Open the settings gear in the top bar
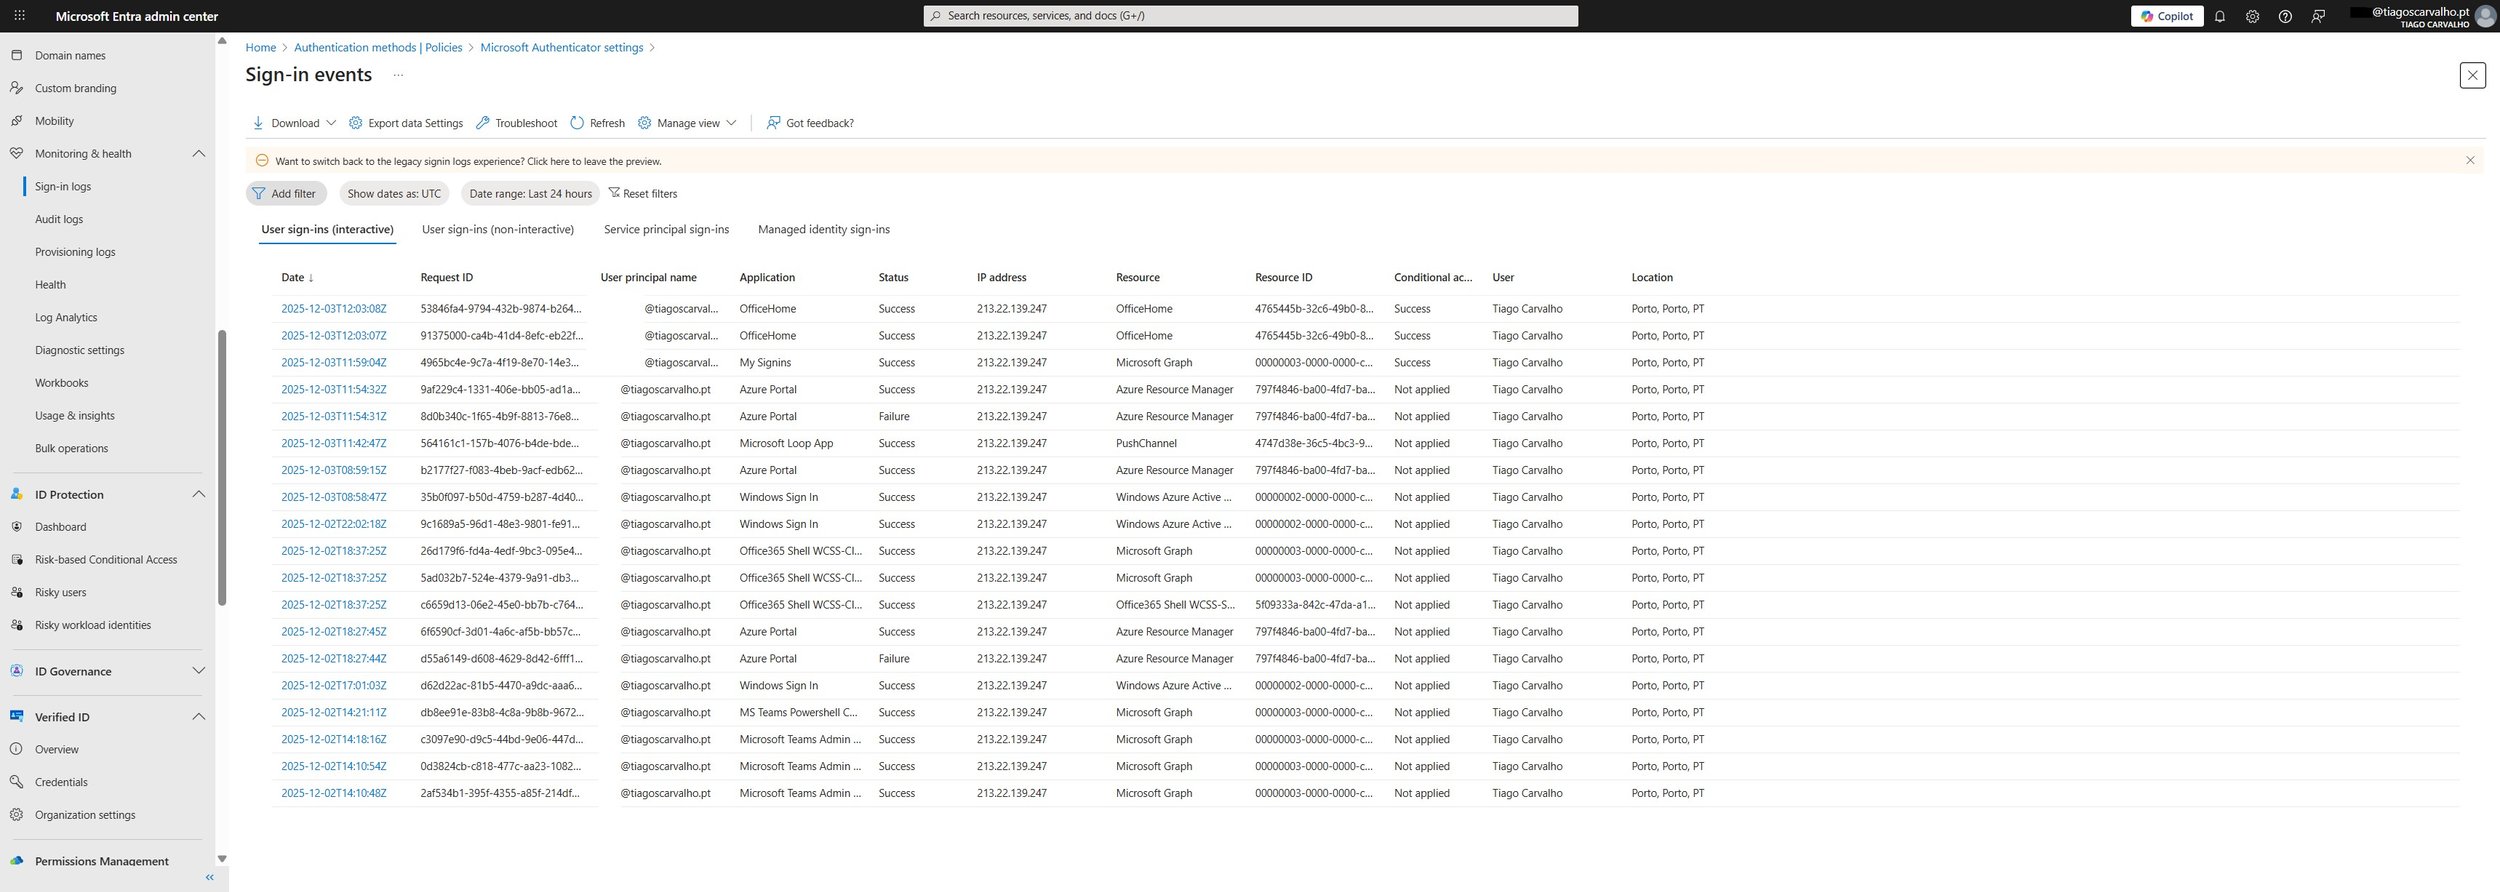 tap(2252, 16)
